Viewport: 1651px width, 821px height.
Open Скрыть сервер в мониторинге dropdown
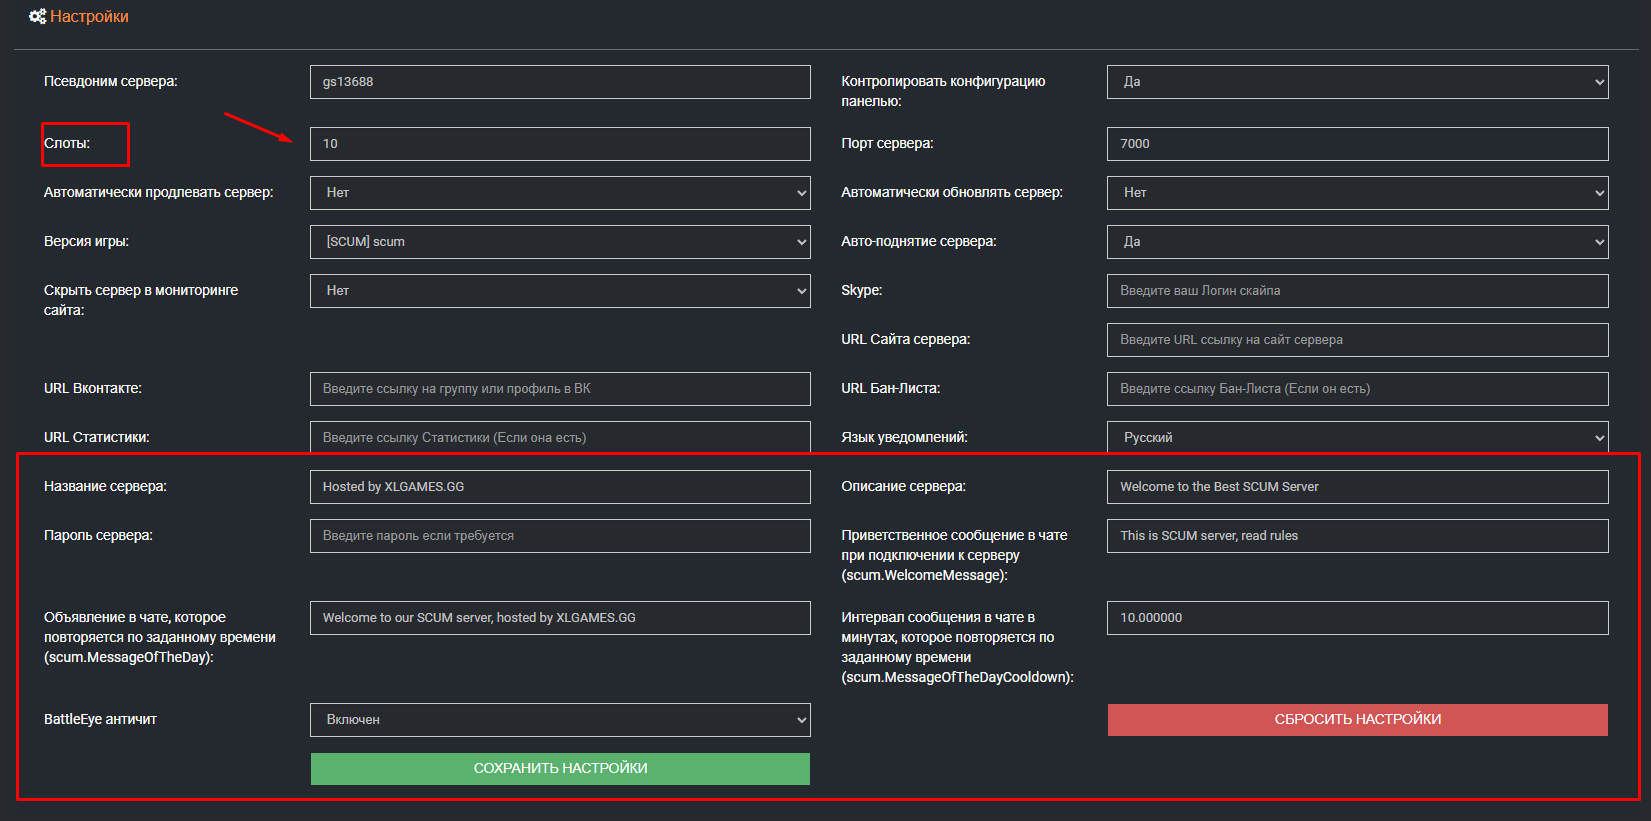(560, 291)
